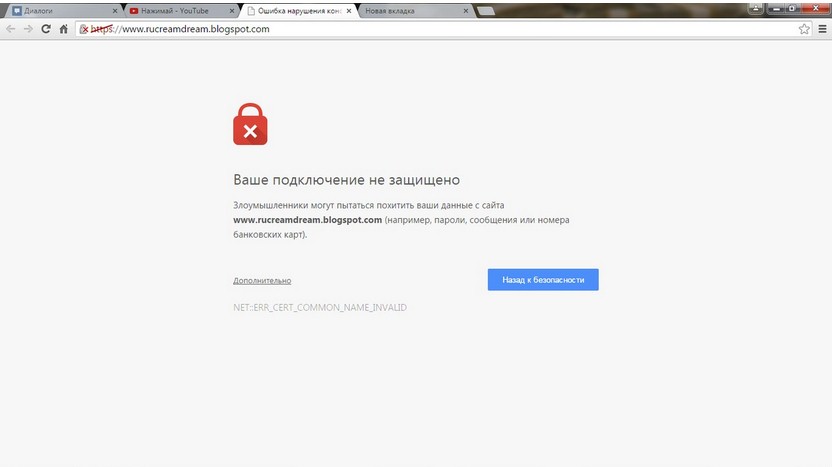Close the Диалоги tab

click(x=115, y=11)
